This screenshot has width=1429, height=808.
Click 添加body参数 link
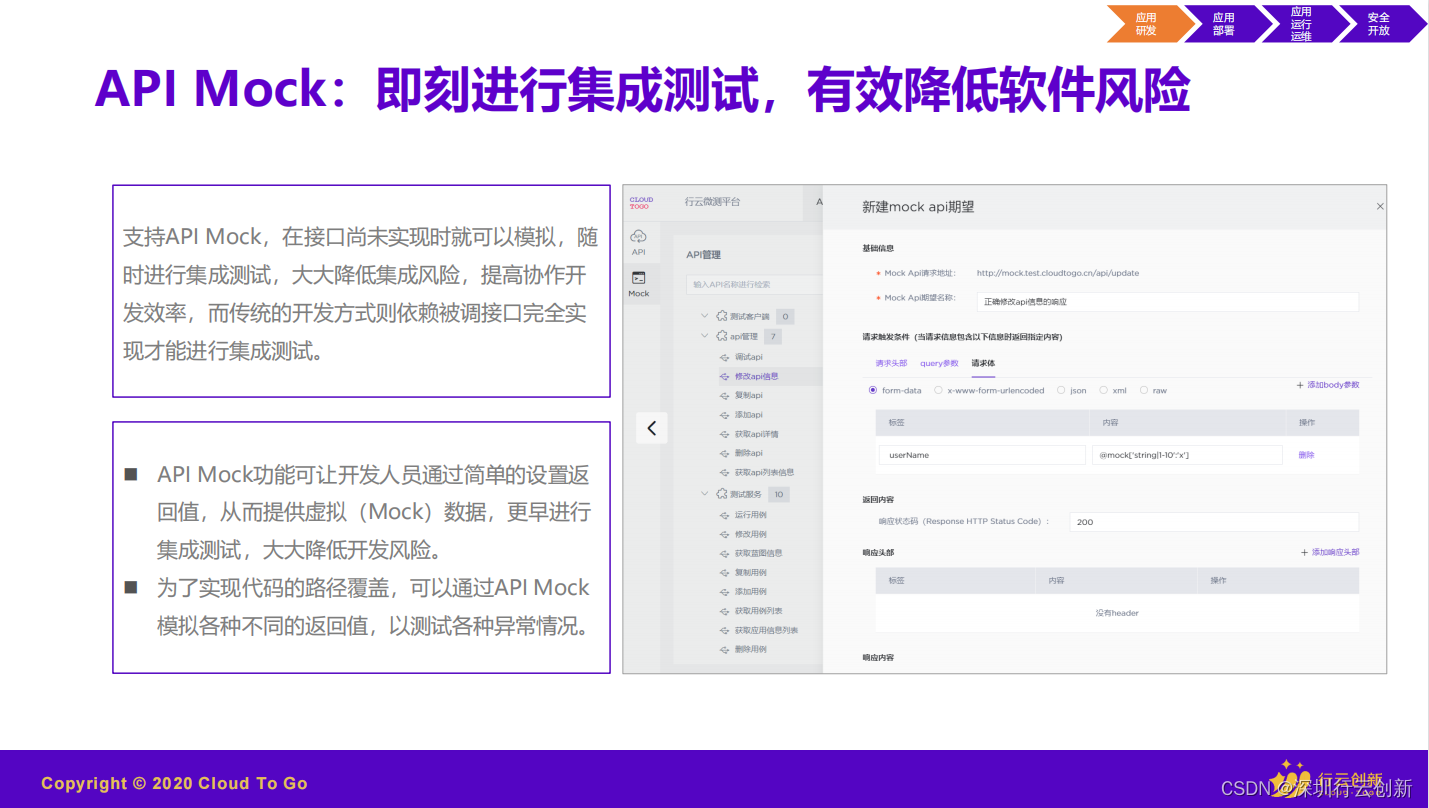coord(1327,385)
